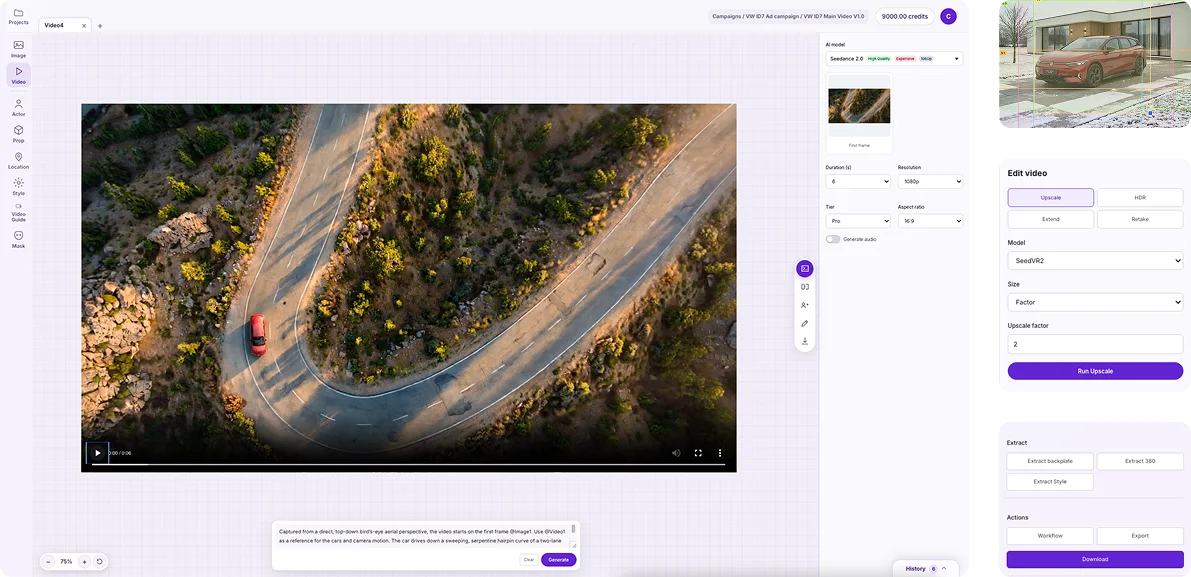Image resolution: width=1191 pixels, height=577 pixels.
Task: Click the download icon in floating toolbar
Action: (x=804, y=342)
